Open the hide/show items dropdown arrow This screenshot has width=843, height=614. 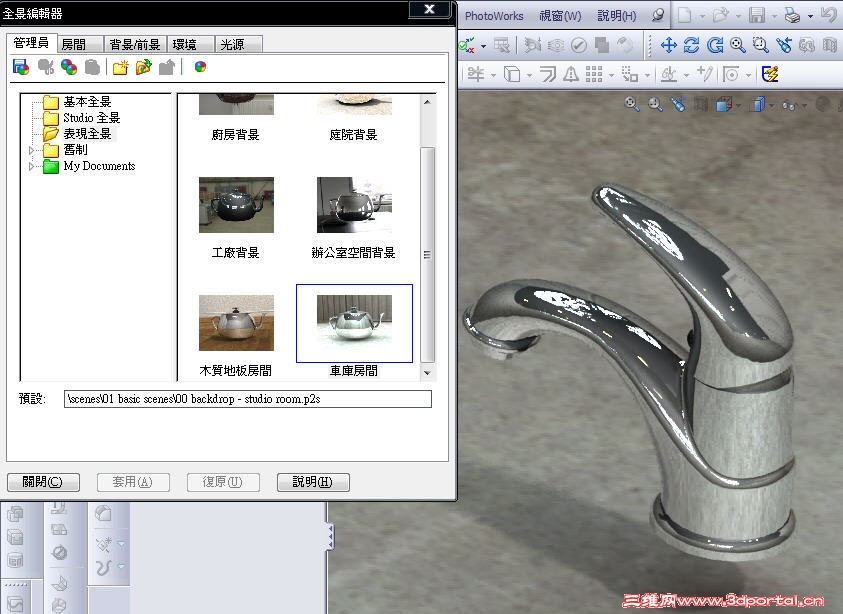tap(804, 105)
